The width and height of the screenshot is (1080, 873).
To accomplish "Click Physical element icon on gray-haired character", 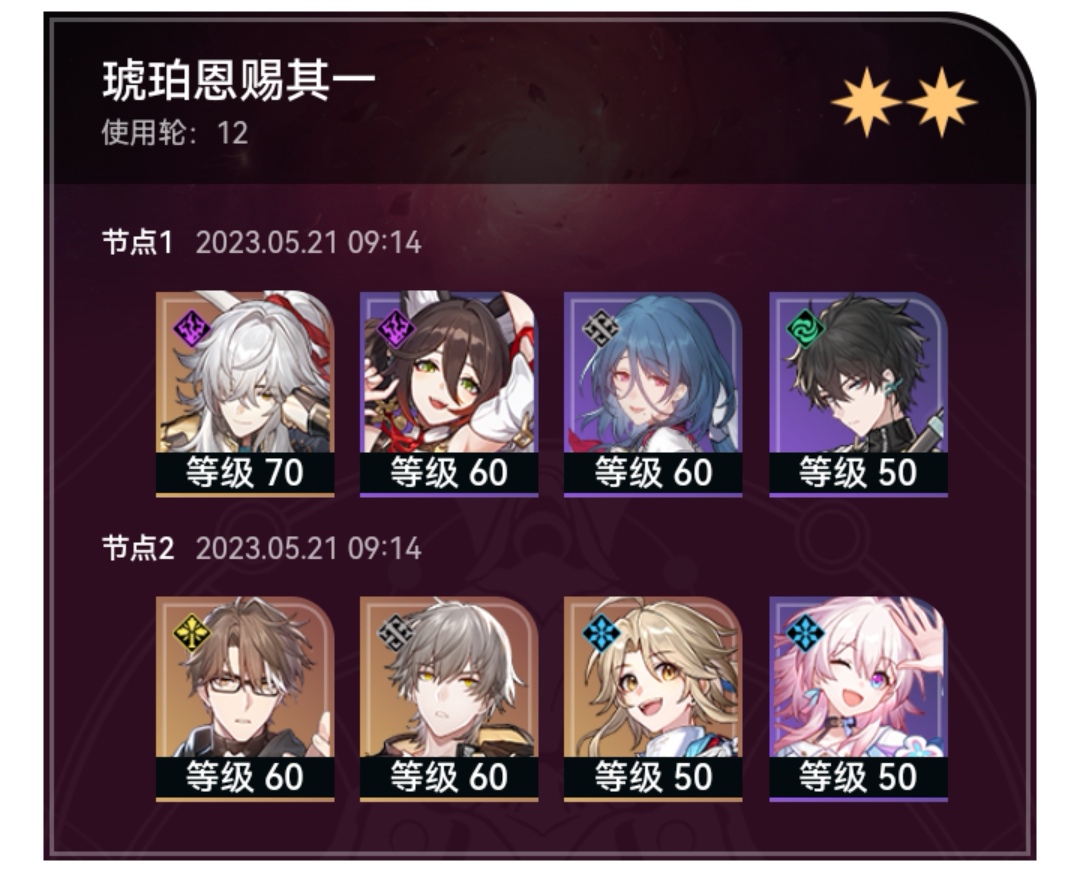I will [x=396, y=633].
